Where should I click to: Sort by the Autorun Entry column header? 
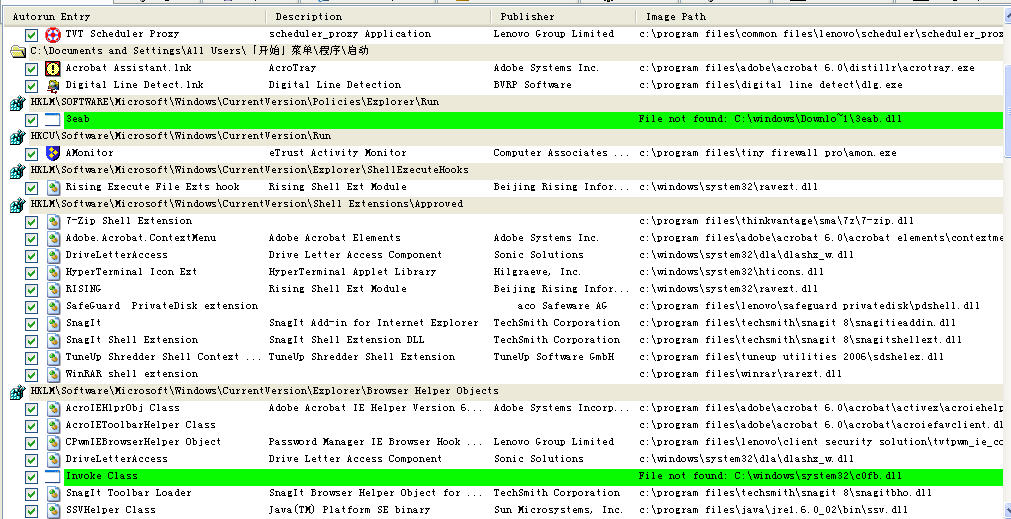pos(134,17)
